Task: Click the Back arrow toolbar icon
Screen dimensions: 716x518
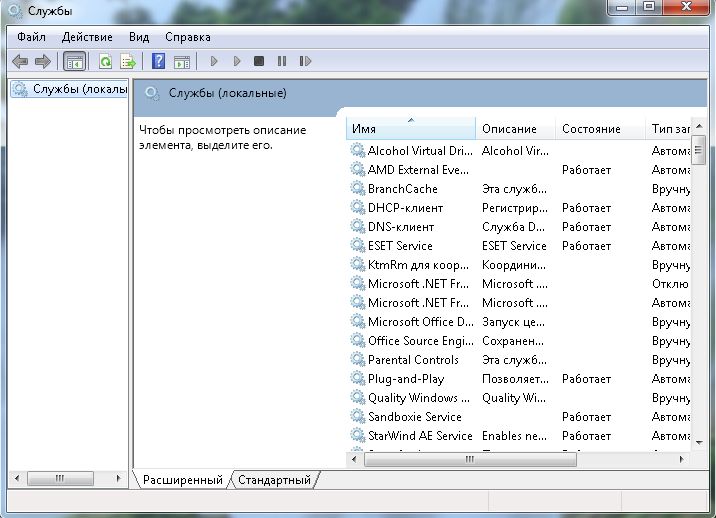Action: [20, 61]
